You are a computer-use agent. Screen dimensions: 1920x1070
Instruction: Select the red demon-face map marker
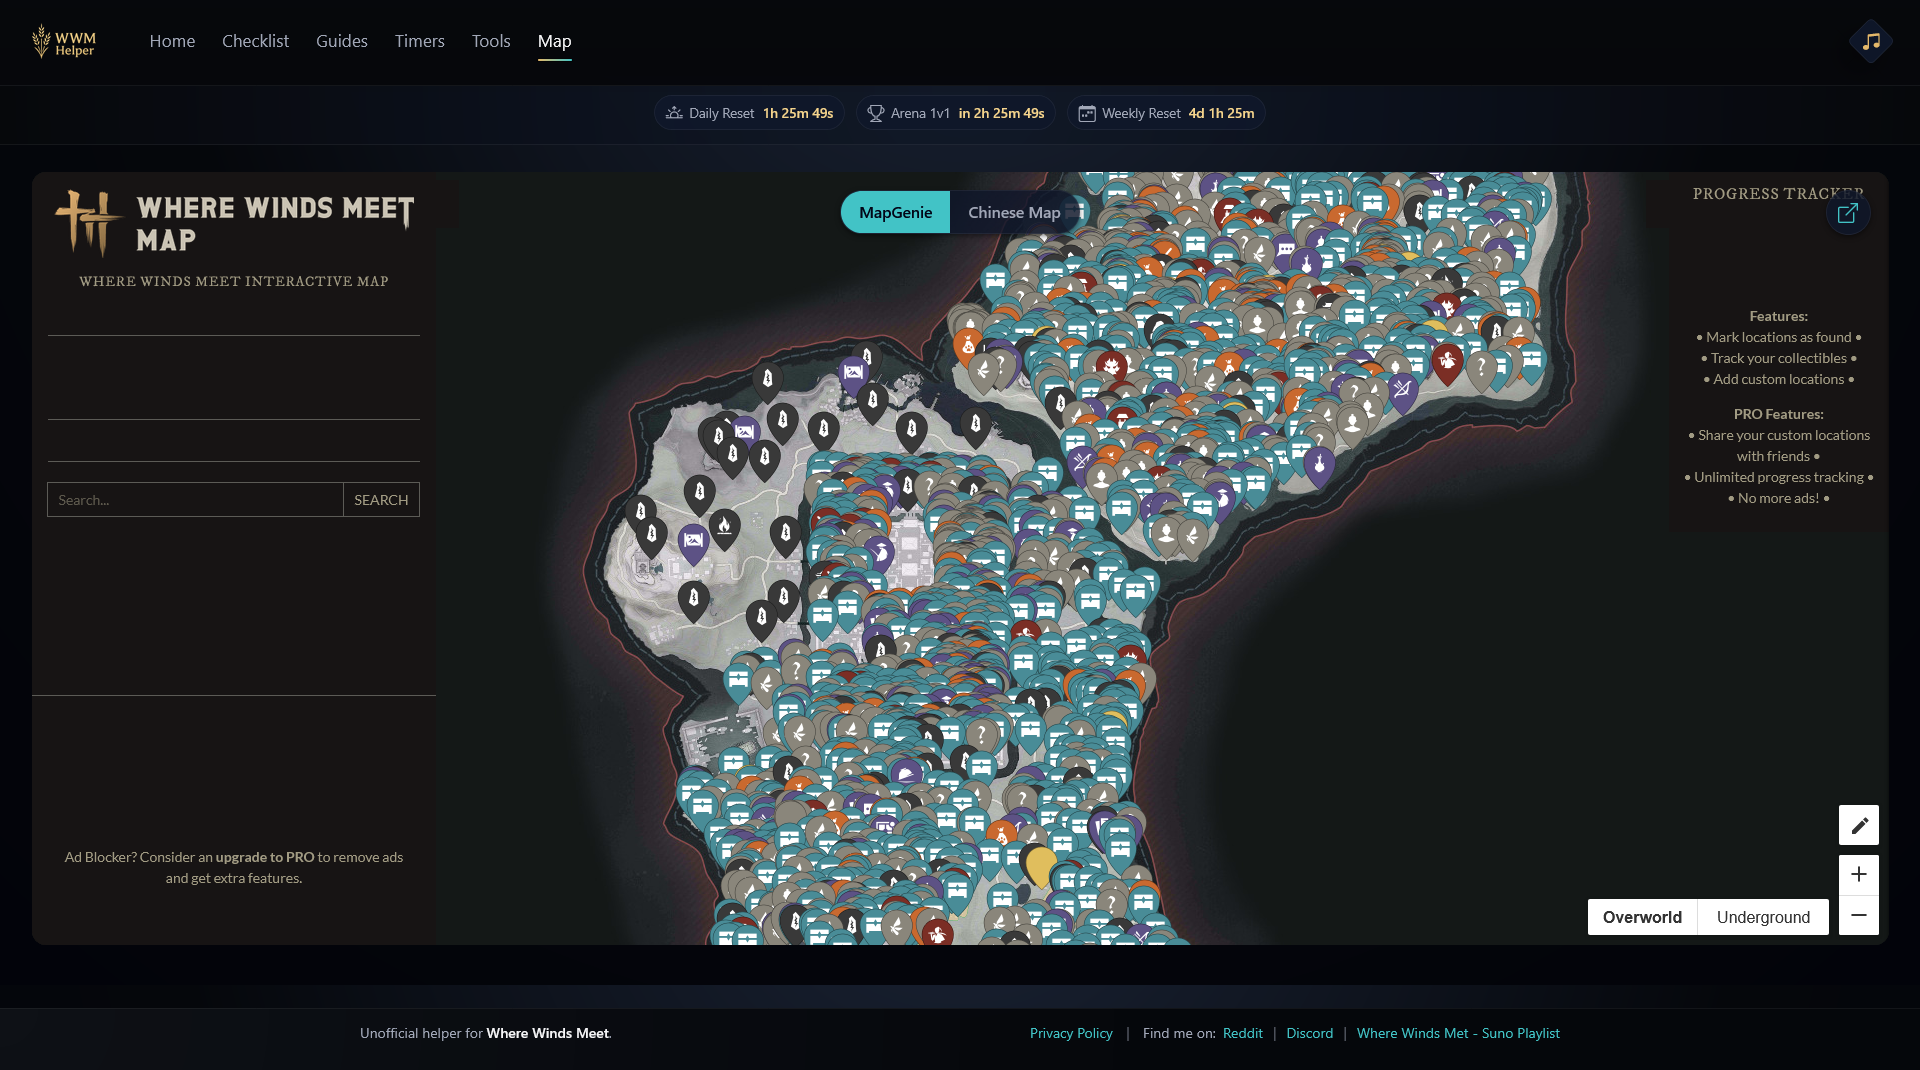tap(1111, 367)
